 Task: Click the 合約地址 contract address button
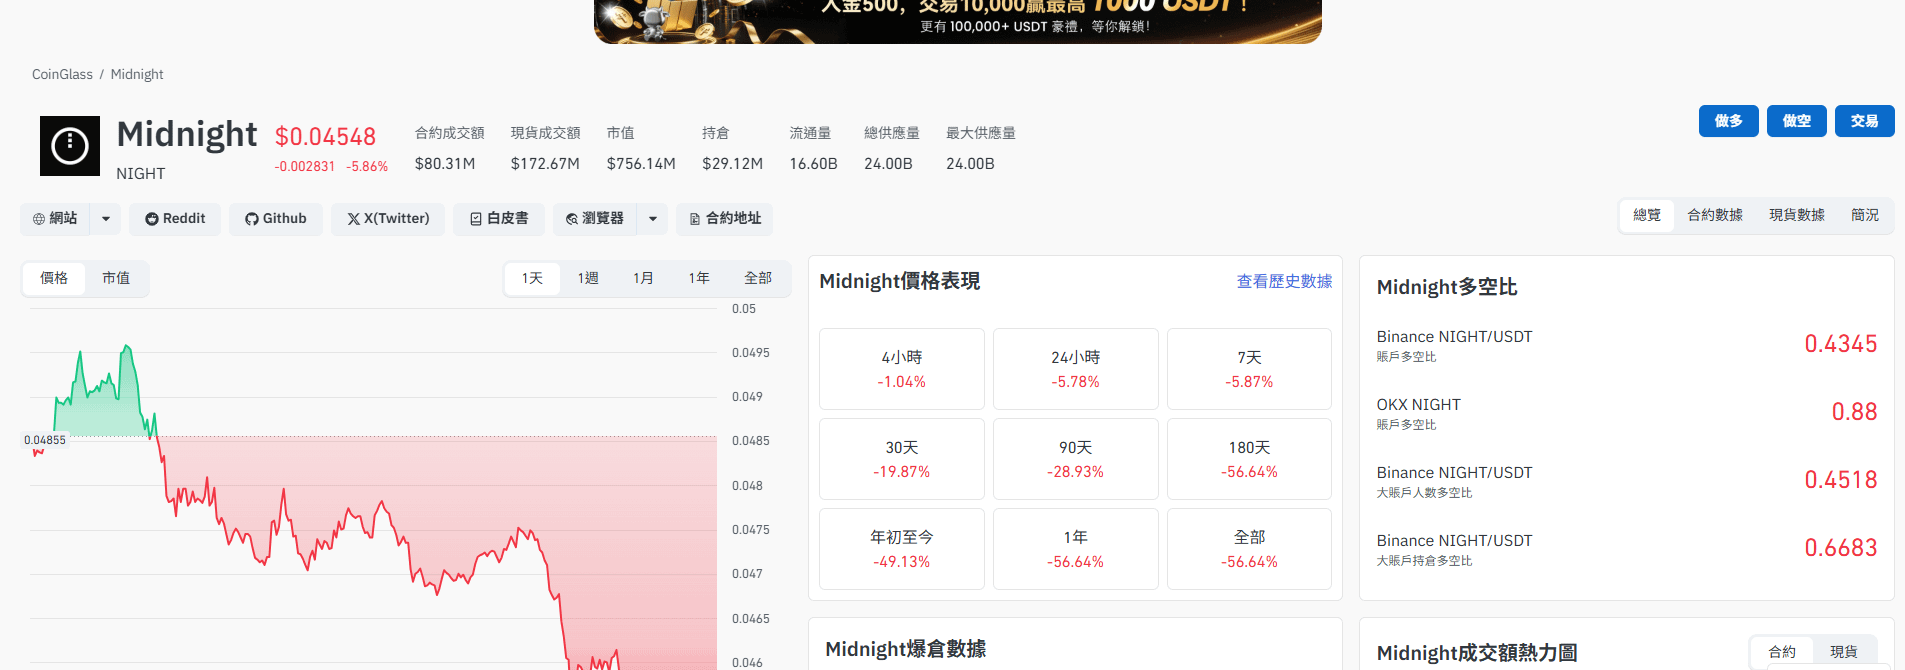[x=725, y=219]
